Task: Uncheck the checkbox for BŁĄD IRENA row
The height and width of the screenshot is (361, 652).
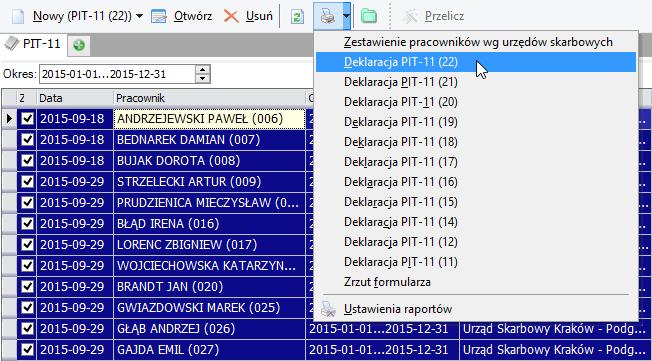Action: click(x=27, y=224)
